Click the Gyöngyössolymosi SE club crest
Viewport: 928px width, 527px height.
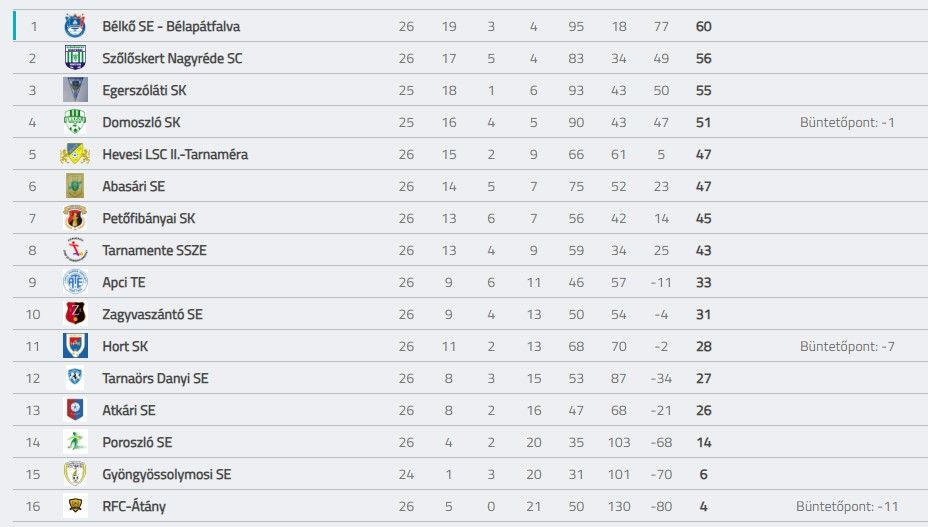(75, 474)
